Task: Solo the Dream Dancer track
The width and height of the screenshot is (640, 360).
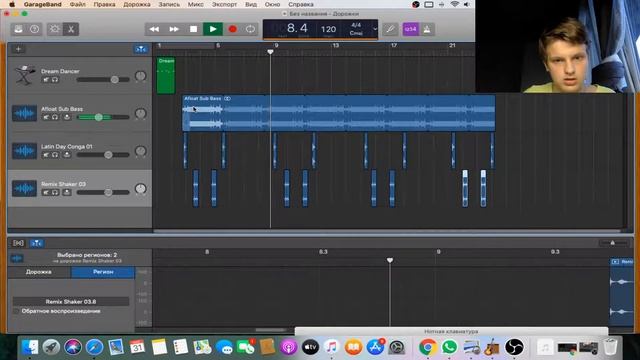Action: click(x=55, y=80)
